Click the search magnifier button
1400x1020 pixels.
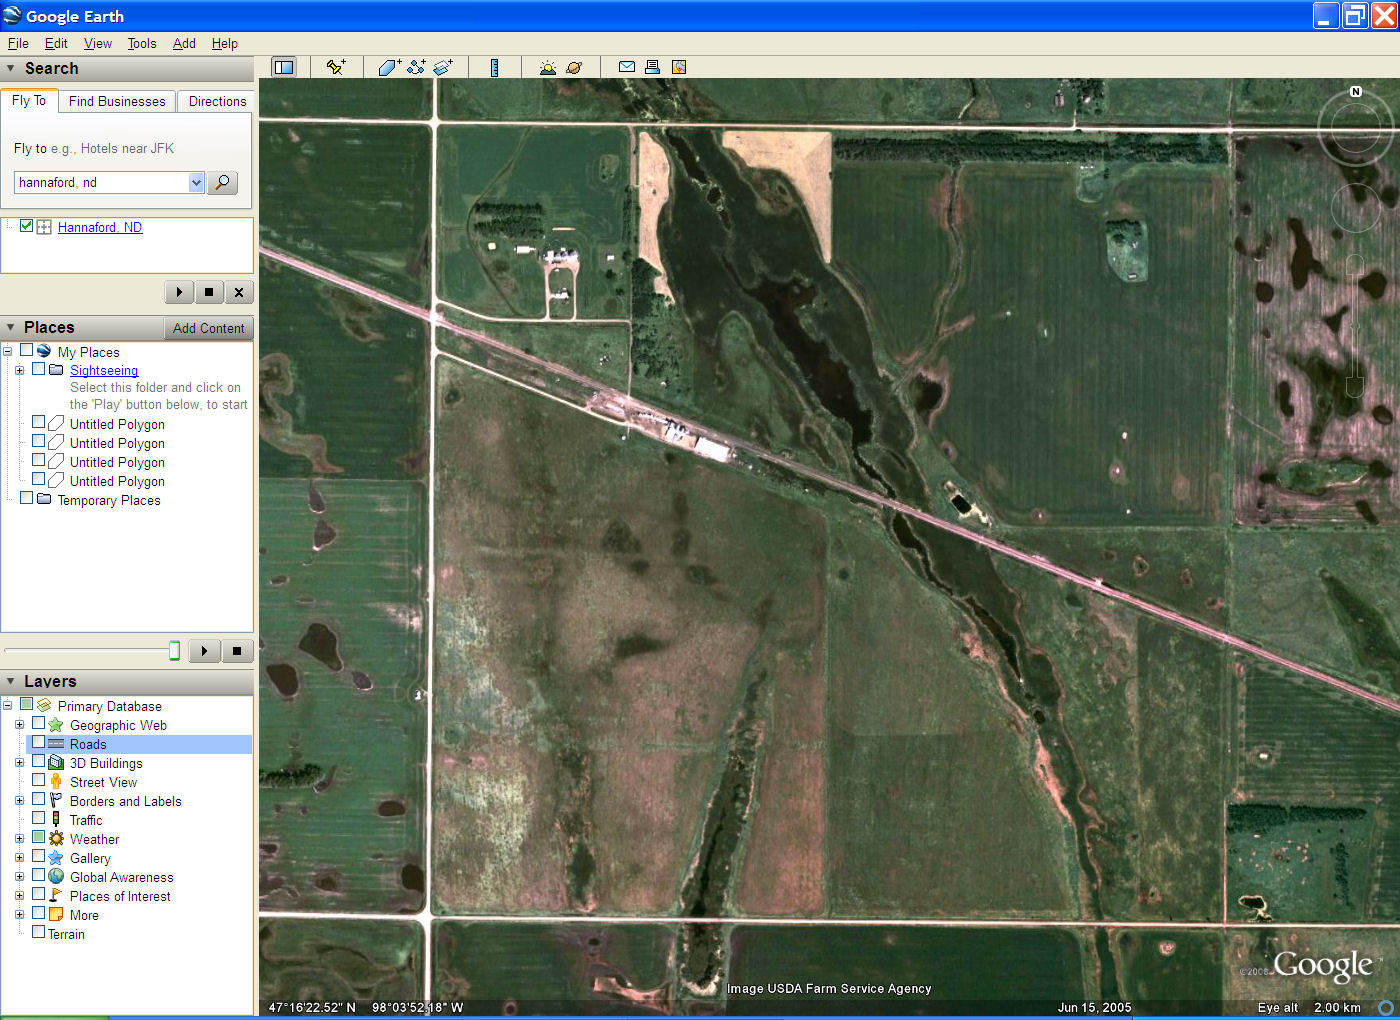coord(222,182)
